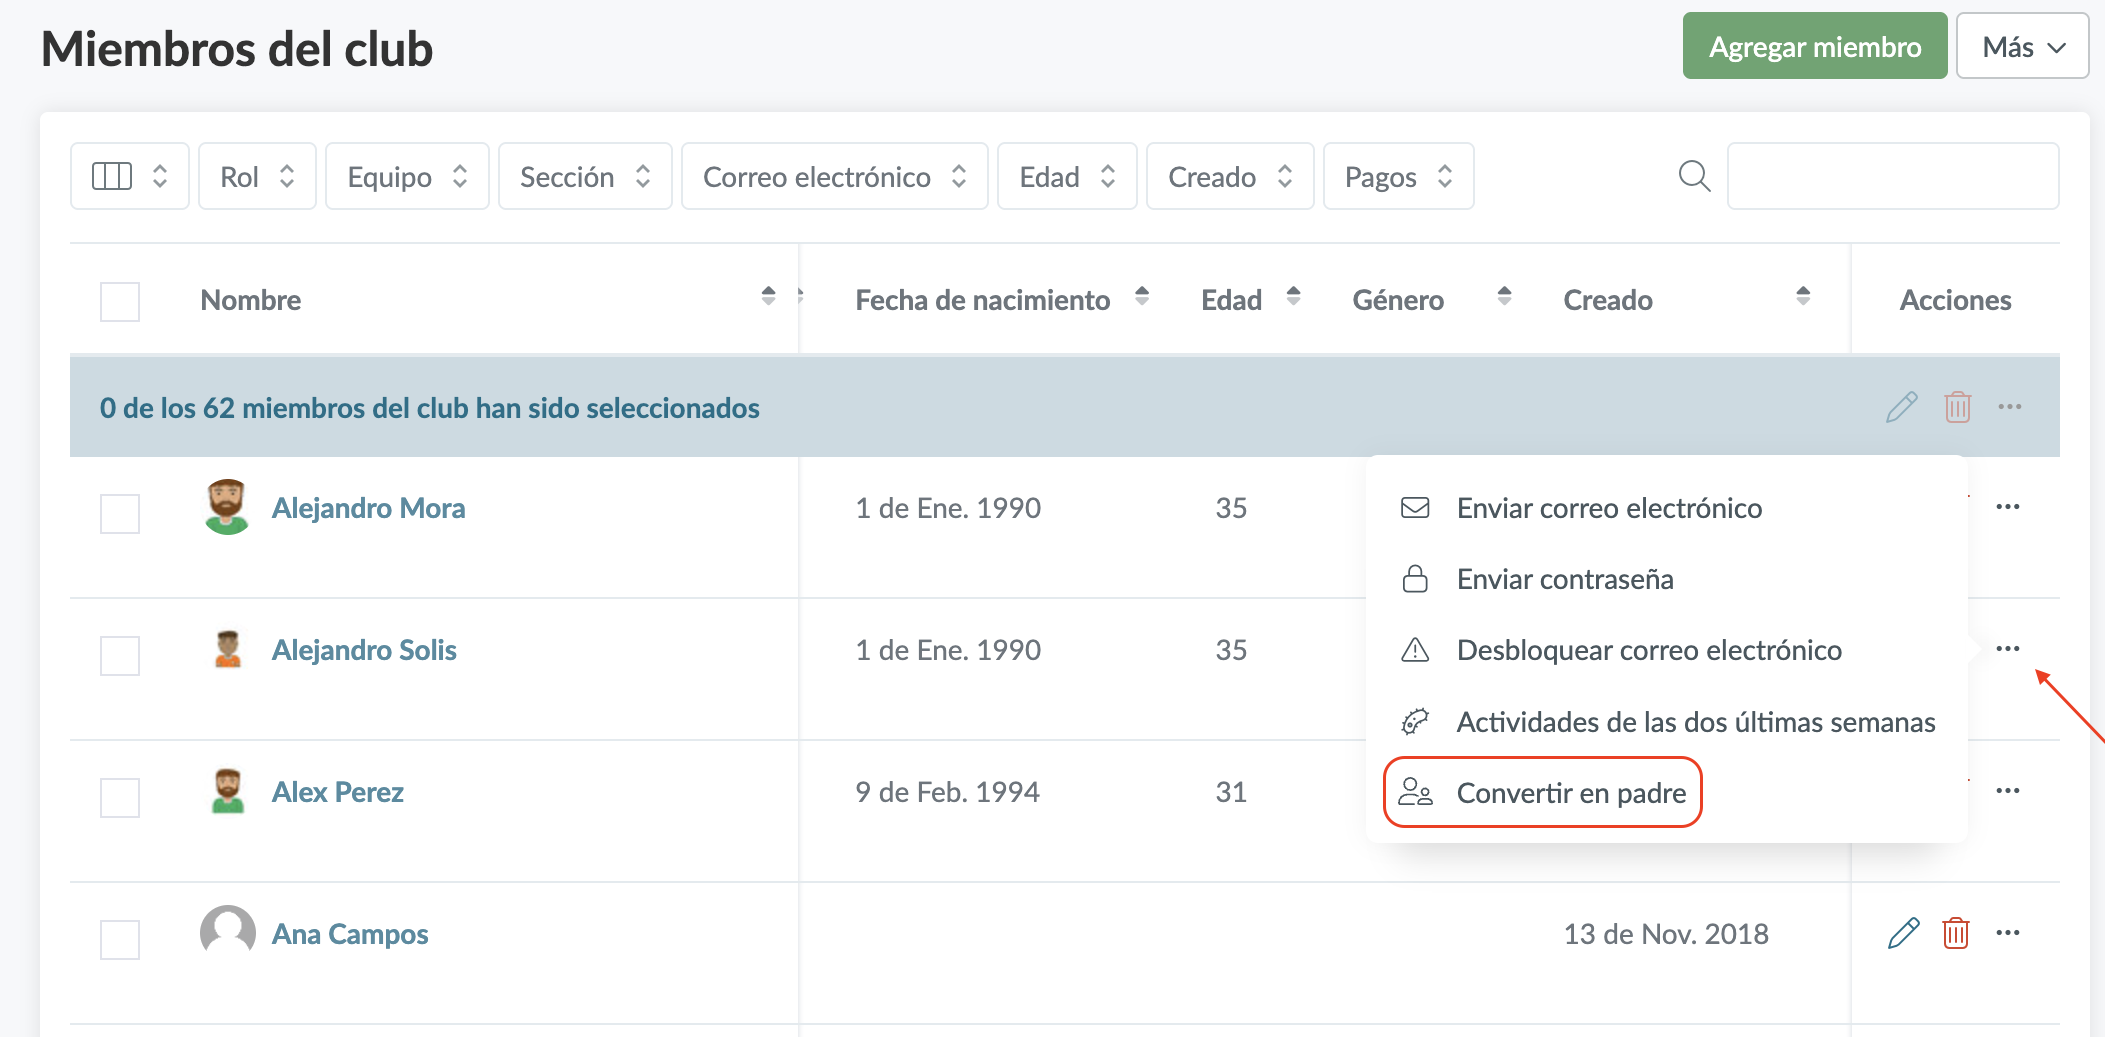Tick the select-all checkbox in header
The width and height of the screenshot is (2105, 1037).
point(120,301)
